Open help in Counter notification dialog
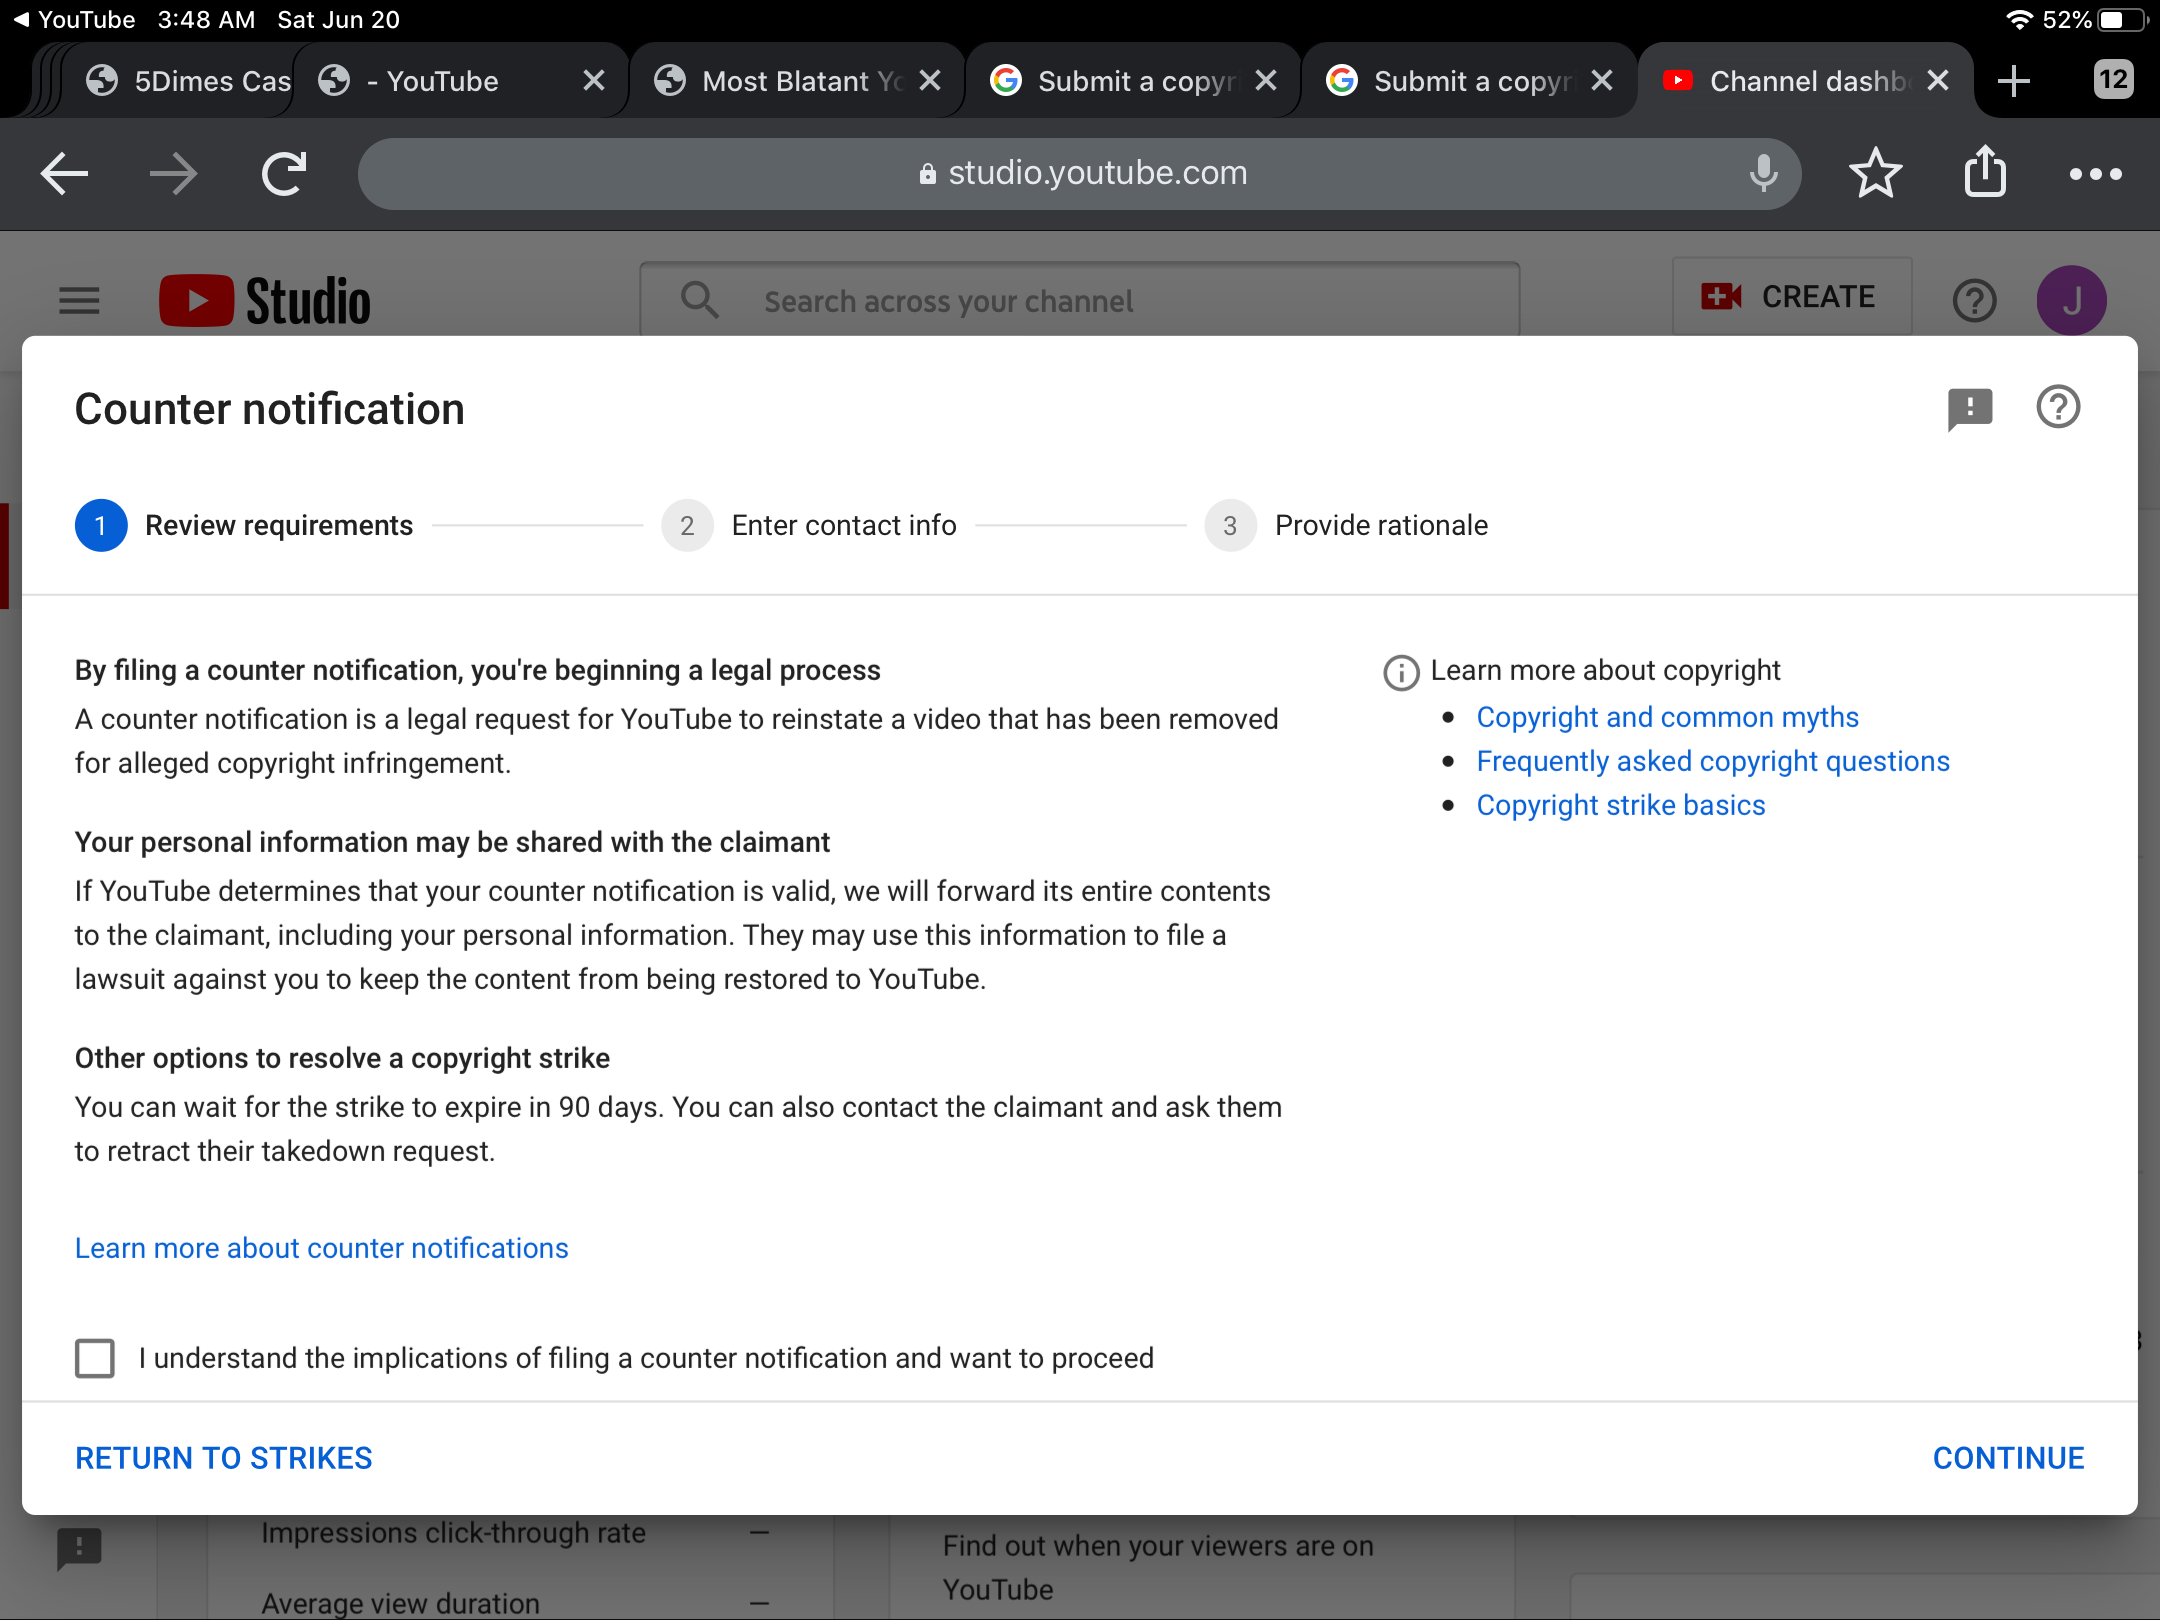Image resolution: width=2160 pixels, height=1620 pixels. pyautogui.click(x=2058, y=407)
